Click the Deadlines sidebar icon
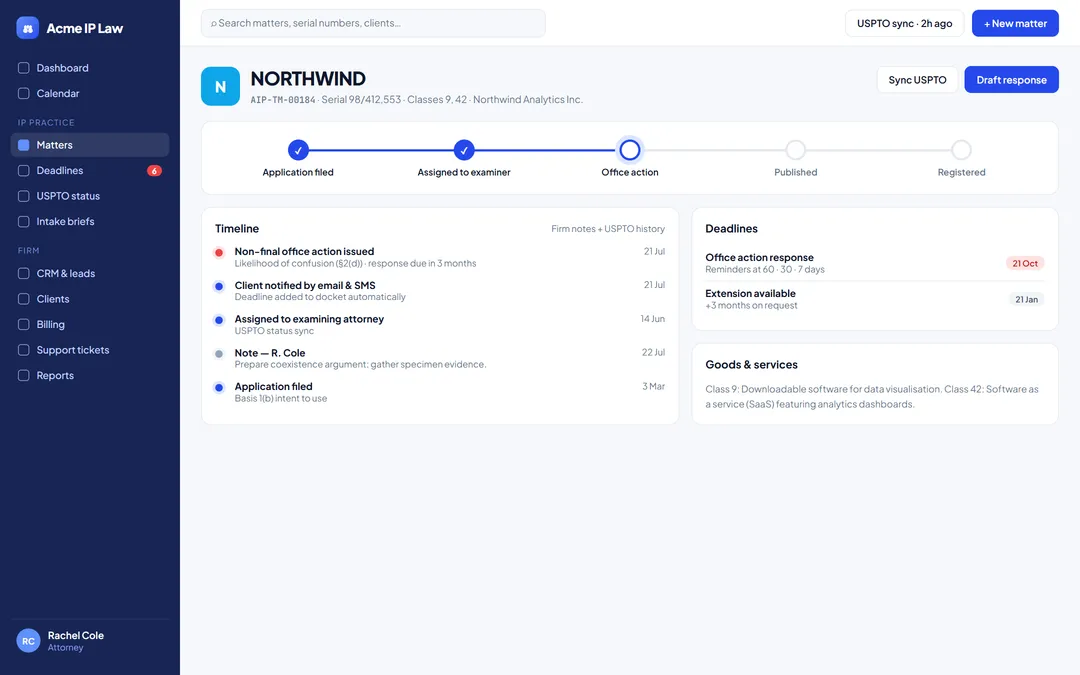The width and height of the screenshot is (1080, 675). click(23, 171)
